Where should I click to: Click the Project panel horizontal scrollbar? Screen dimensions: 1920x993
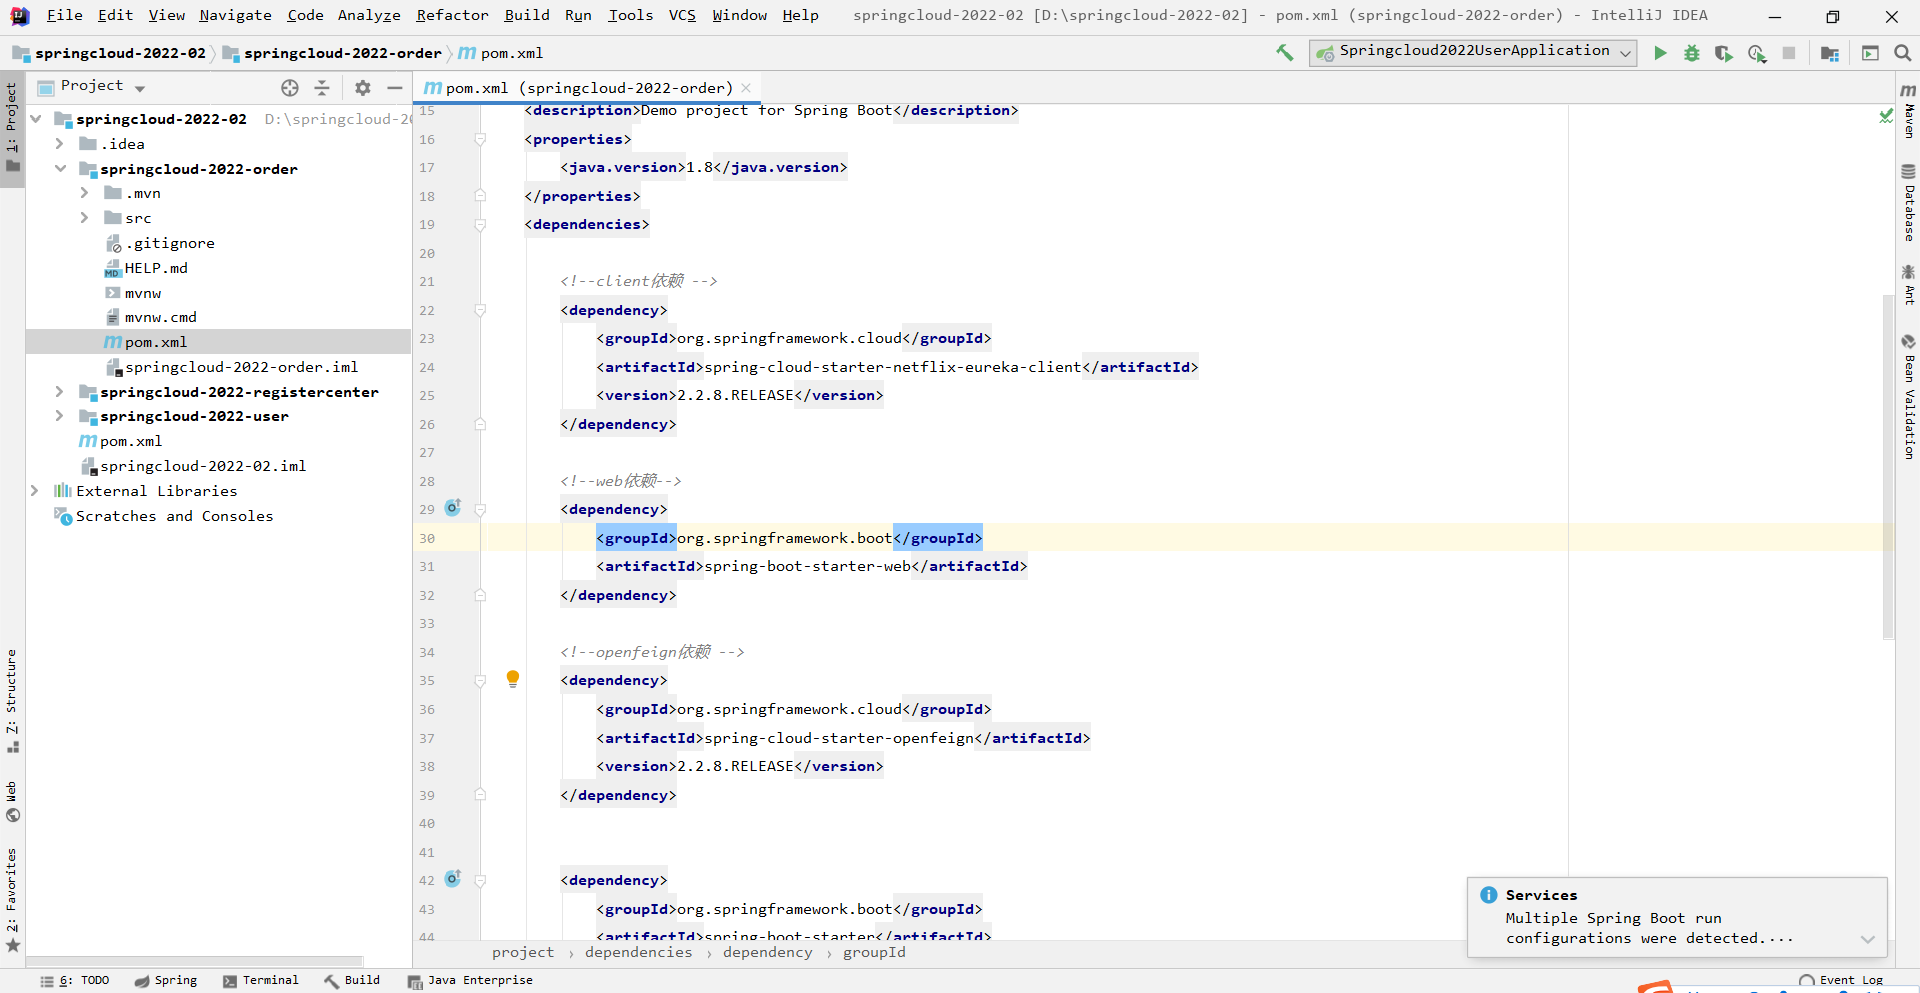point(195,960)
